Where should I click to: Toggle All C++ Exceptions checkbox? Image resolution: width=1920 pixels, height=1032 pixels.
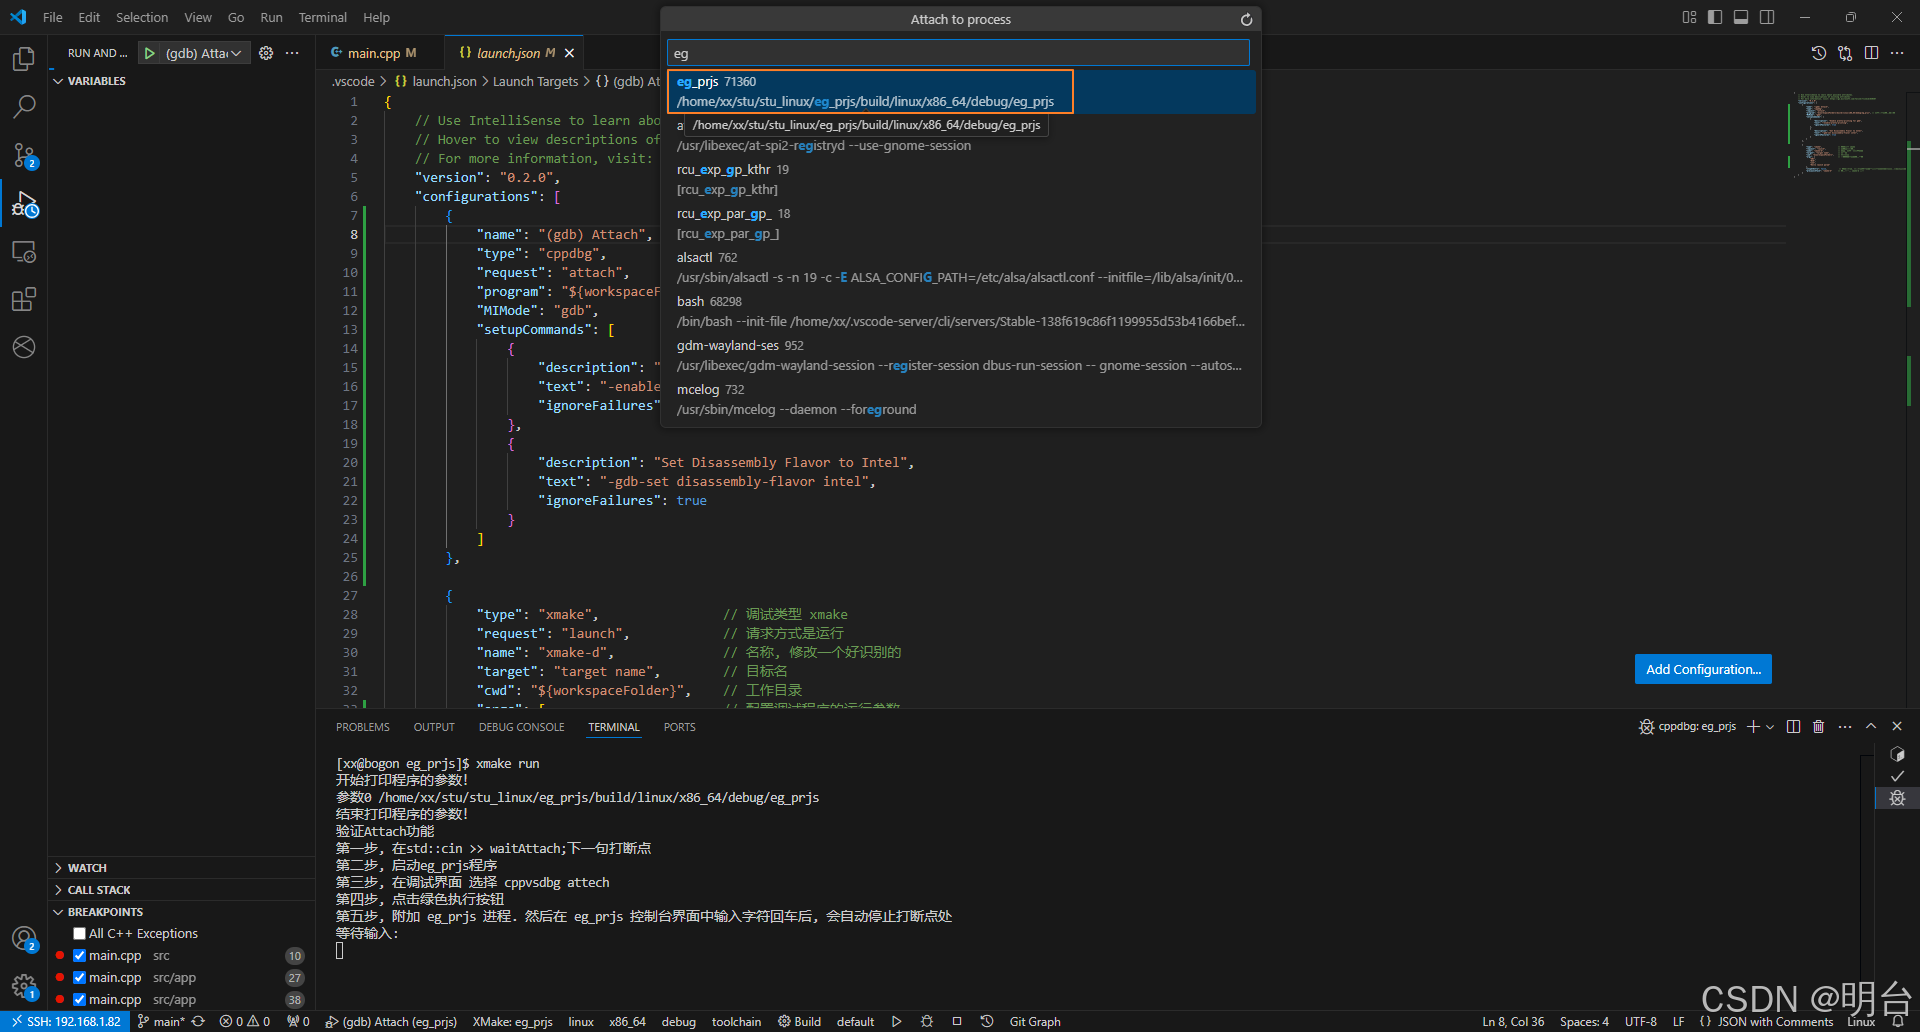[x=80, y=934]
